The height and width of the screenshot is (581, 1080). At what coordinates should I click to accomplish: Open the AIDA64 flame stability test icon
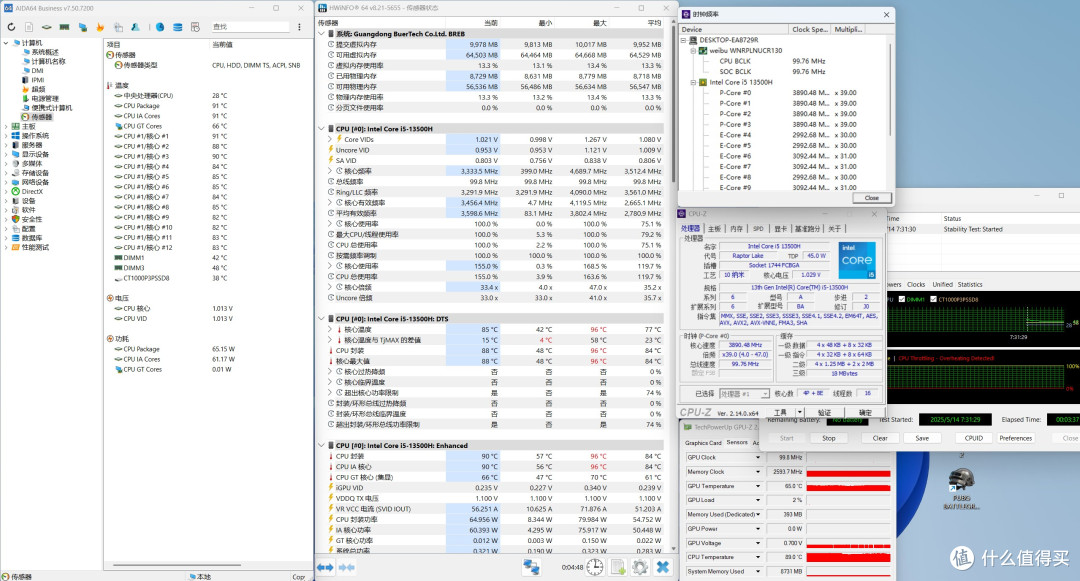point(100,27)
